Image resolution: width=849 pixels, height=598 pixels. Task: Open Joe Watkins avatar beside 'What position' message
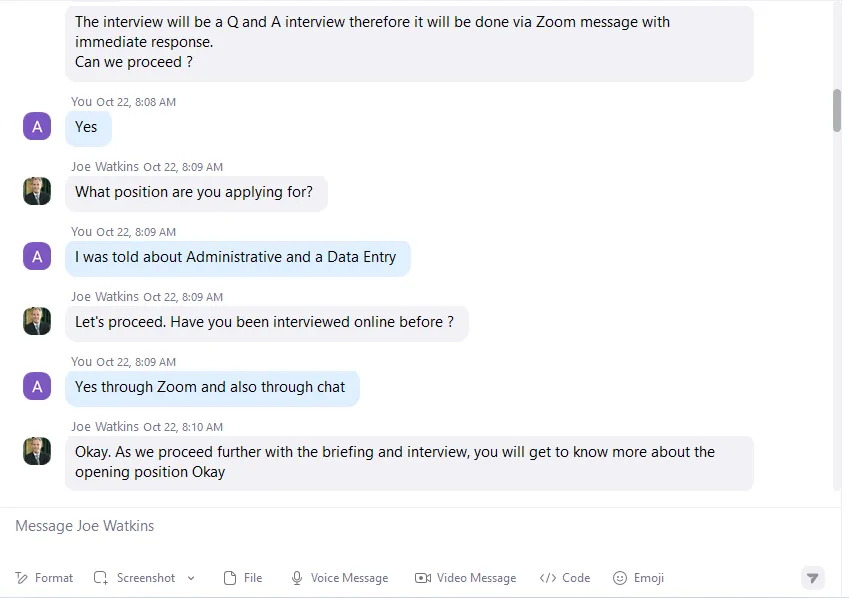tap(37, 191)
